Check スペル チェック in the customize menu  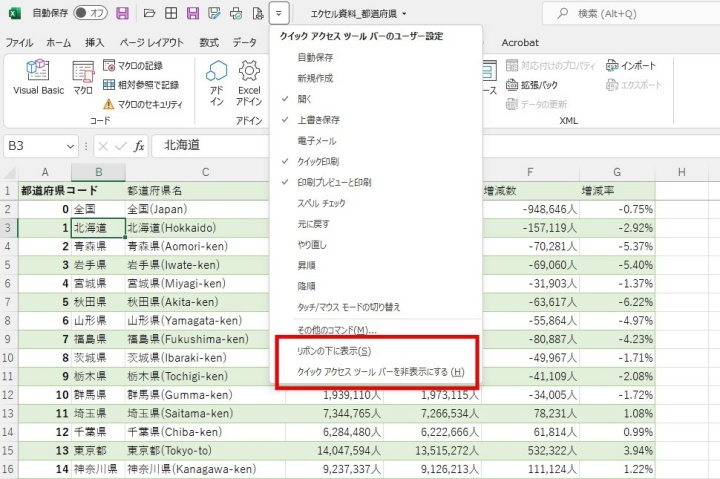376,203
